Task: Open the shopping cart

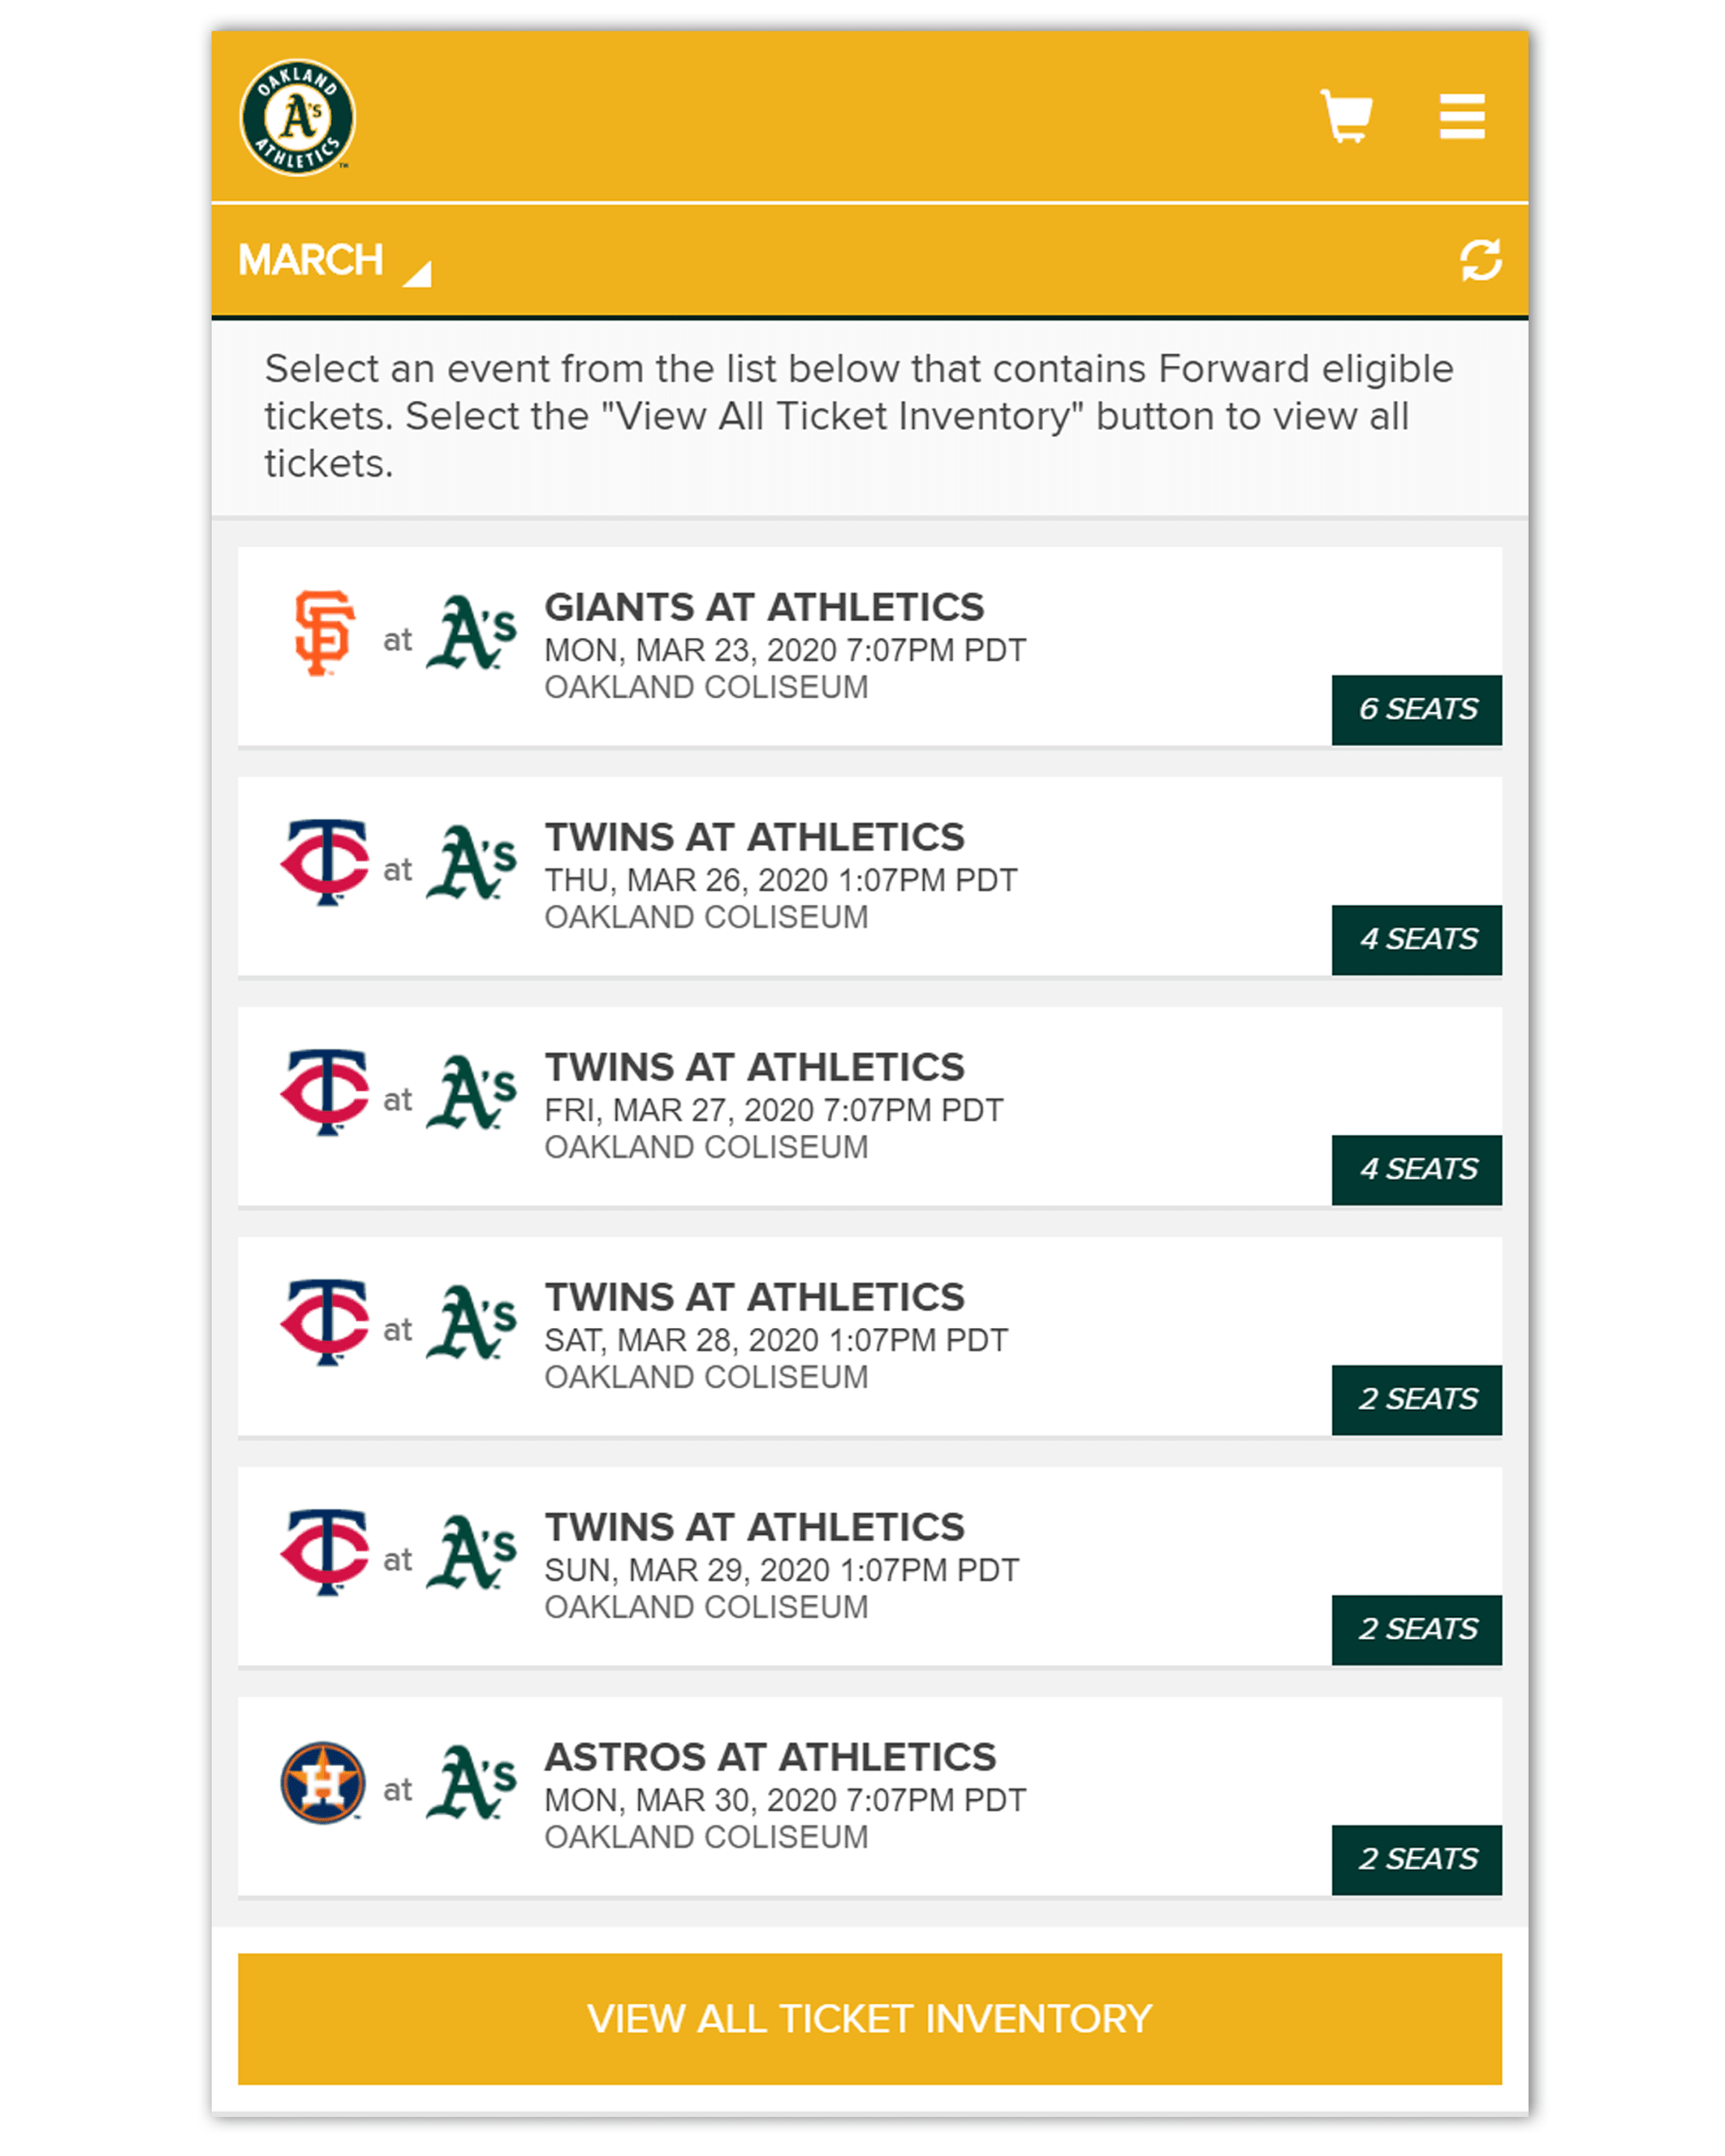Action: click(1345, 117)
